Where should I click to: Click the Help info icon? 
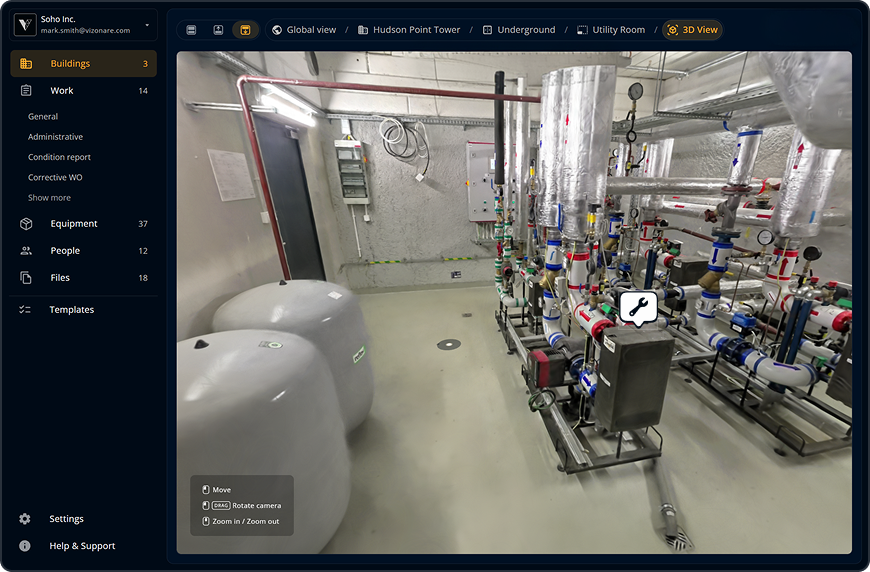click(x=25, y=546)
